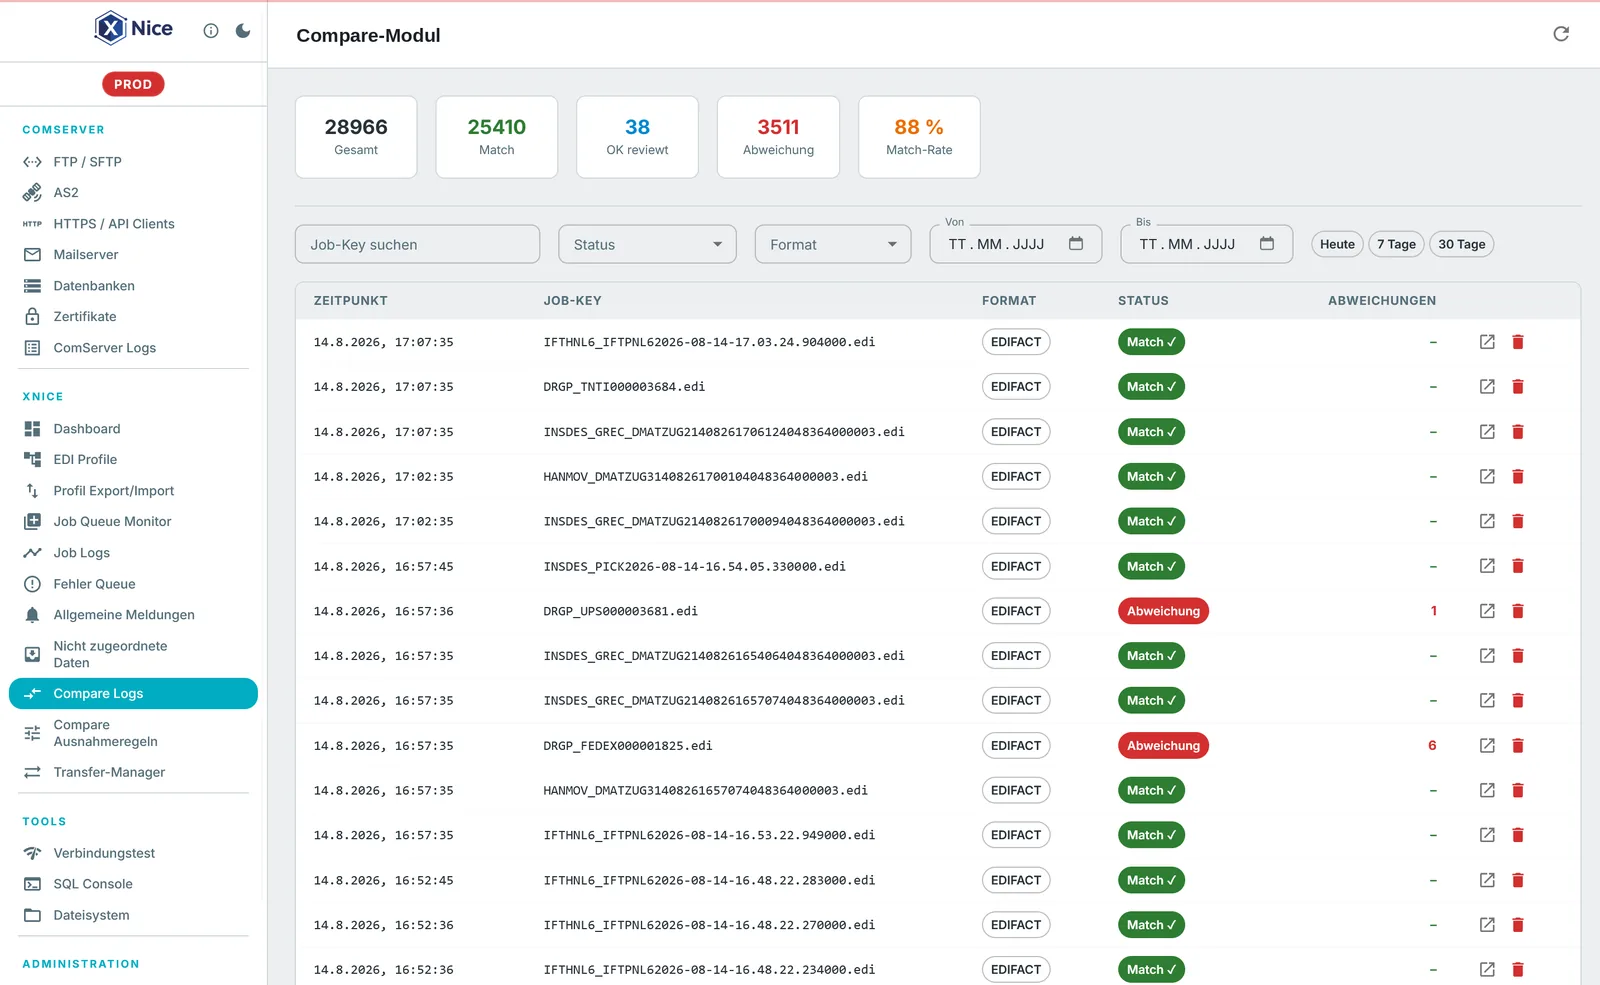Open the Format filter dropdown

[x=833, y=244]
